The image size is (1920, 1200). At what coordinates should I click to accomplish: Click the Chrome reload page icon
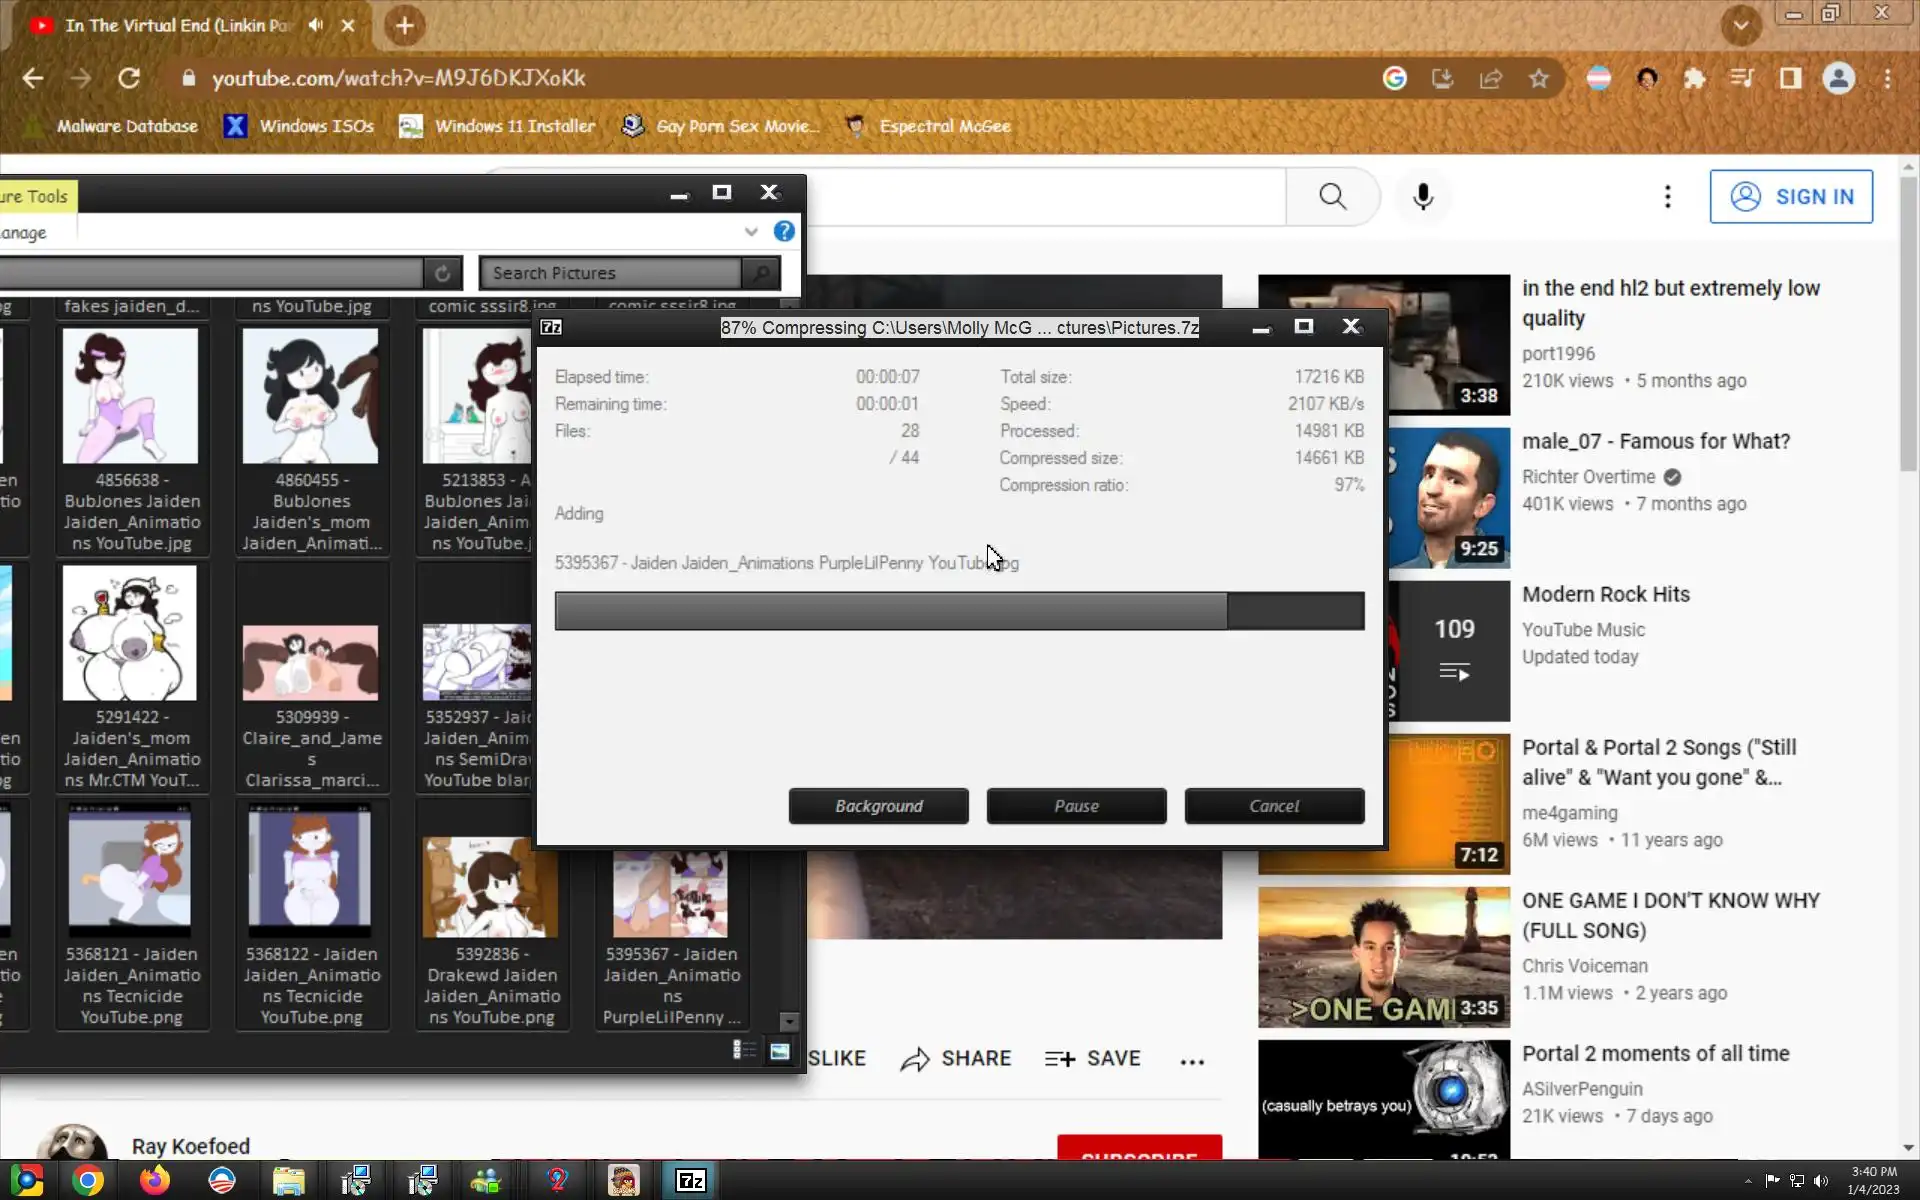pyautogui.click(x=129, y=78)
